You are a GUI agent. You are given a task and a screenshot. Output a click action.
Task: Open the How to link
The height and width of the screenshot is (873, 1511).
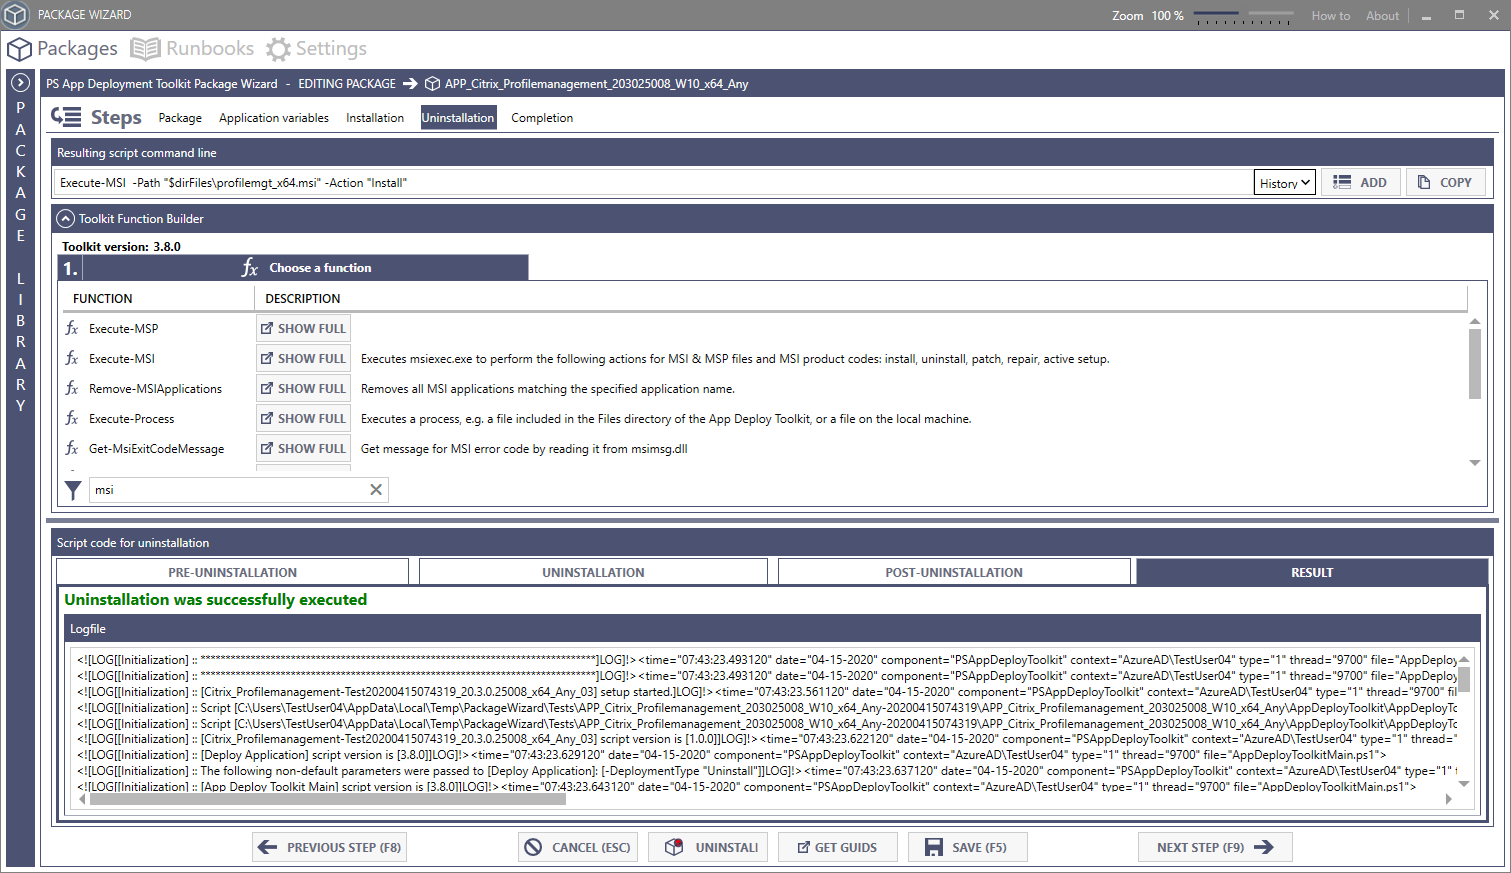[1331, 16]
